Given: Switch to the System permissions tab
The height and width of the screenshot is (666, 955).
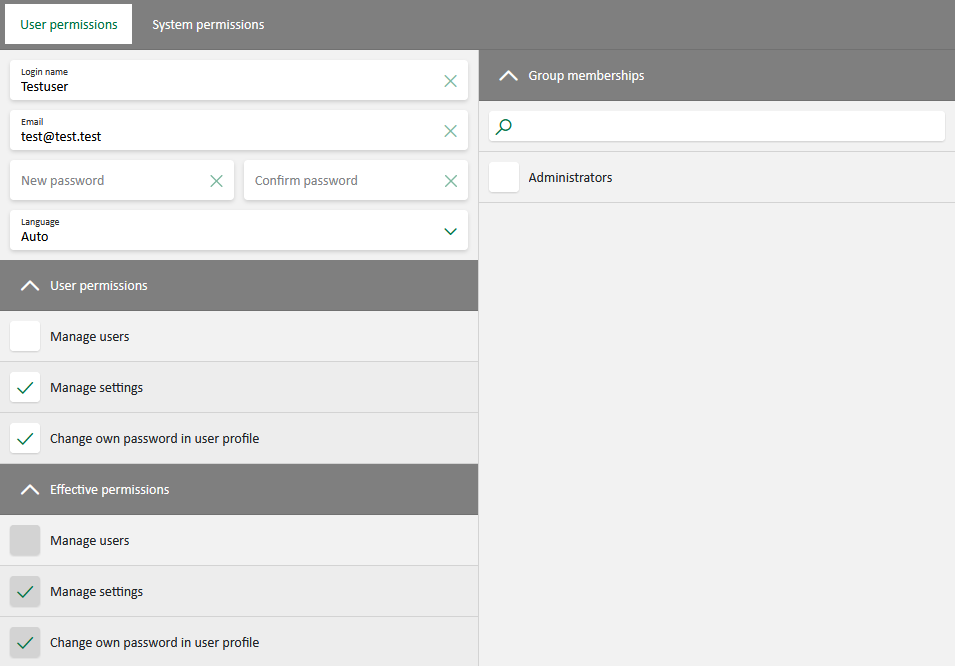Looking at the screenshot, I should click(208, 25).
